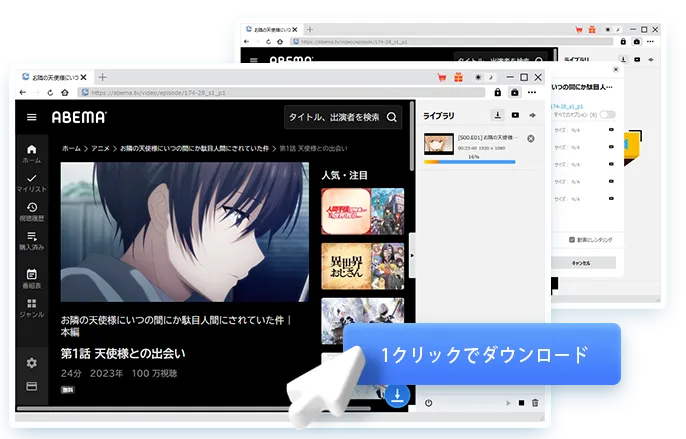Click the お隣の天使様 series breadcrumb link

[194, 148]
